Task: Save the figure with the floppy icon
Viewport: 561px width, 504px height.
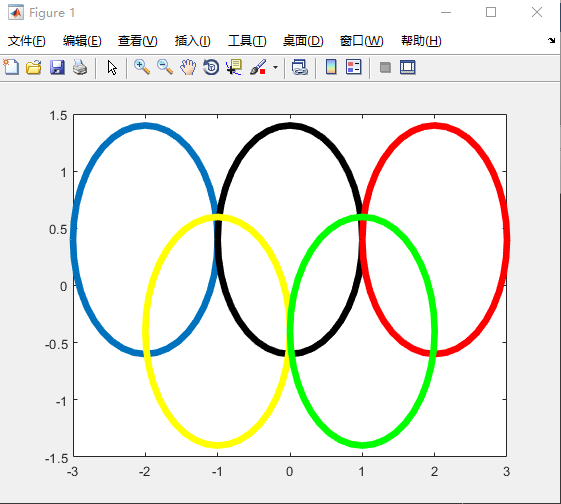Action: [x=57, y=67]
